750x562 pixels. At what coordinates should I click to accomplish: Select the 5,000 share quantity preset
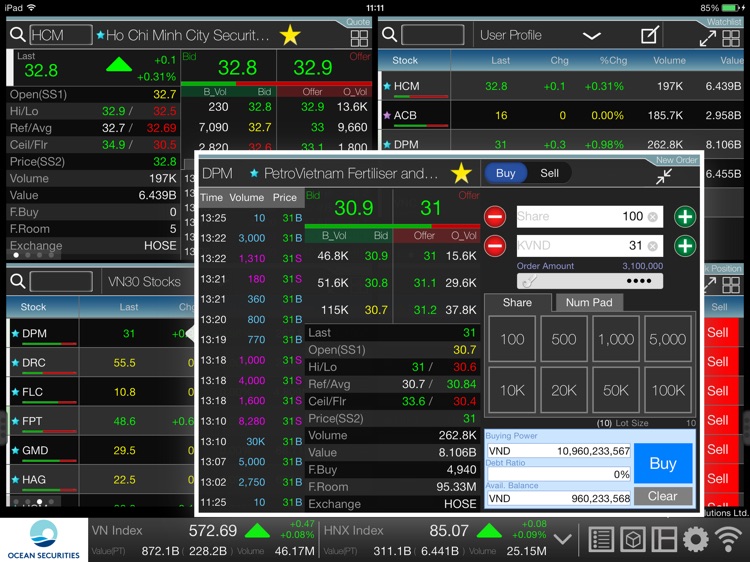668,339
